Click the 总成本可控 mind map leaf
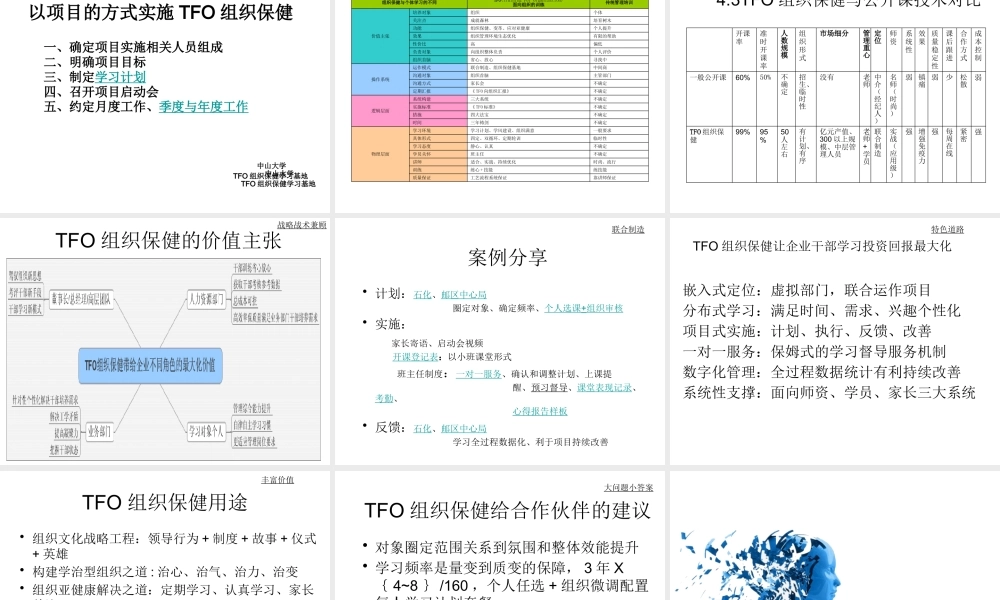 click(245, 301)
